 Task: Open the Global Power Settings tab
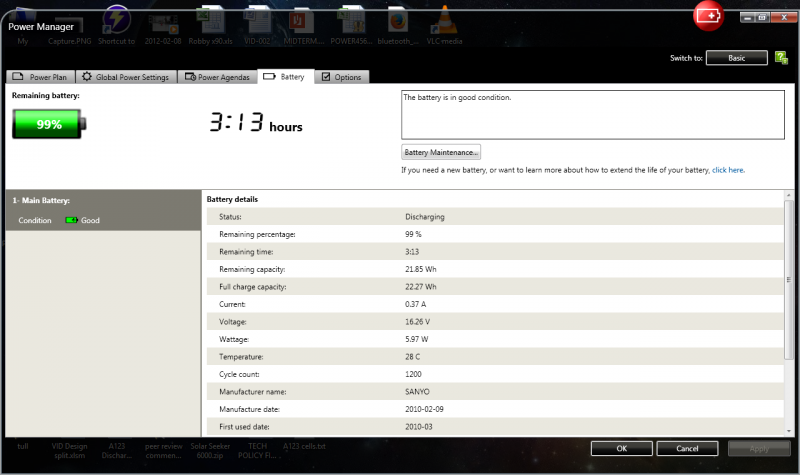126,77
